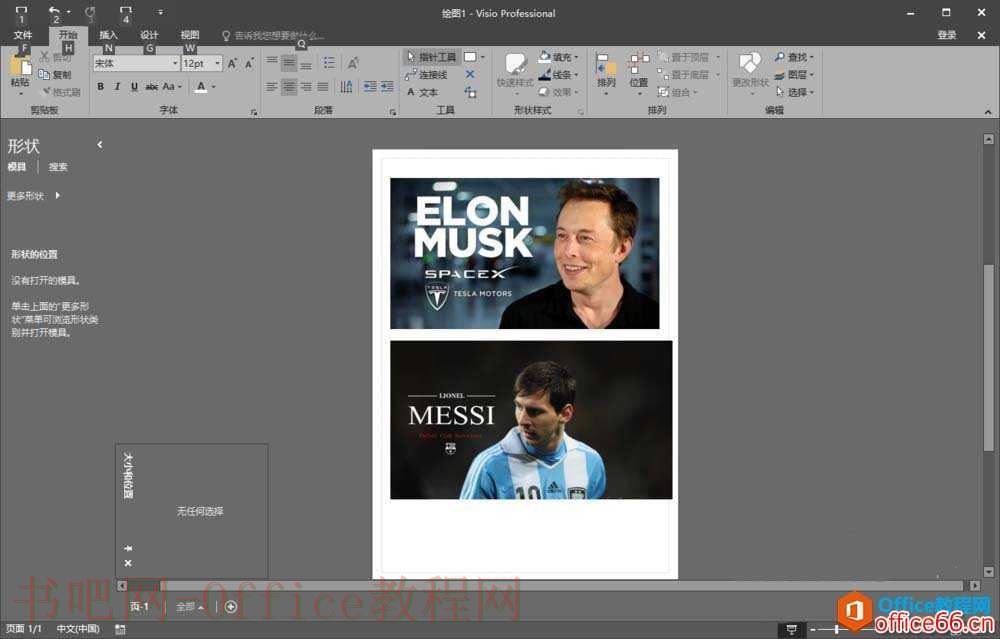Select the 页-1 page tab

tap(140, 606)
